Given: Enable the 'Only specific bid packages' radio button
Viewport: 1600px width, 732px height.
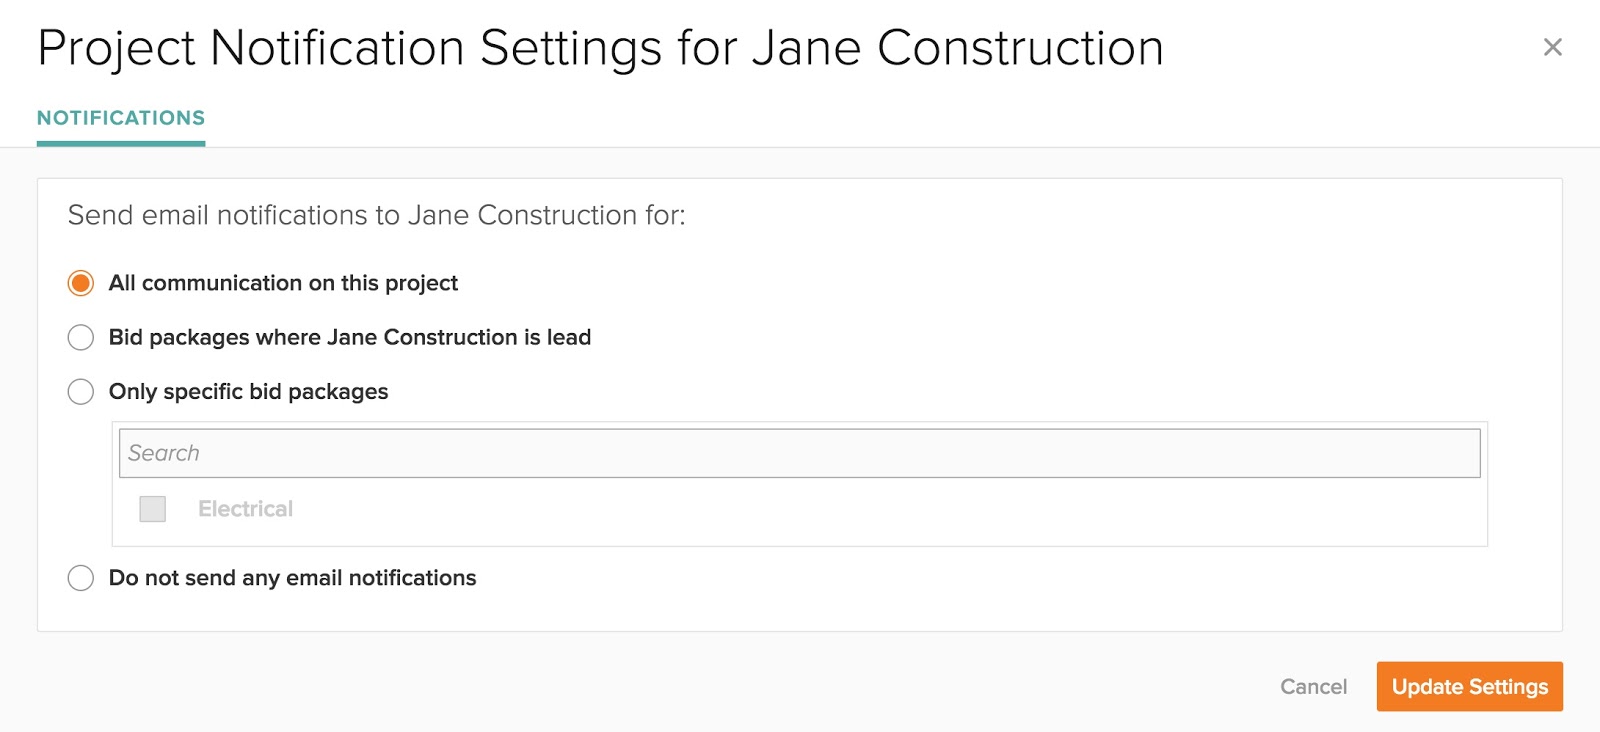Looking at the screenshot, I should click(81, 392).
